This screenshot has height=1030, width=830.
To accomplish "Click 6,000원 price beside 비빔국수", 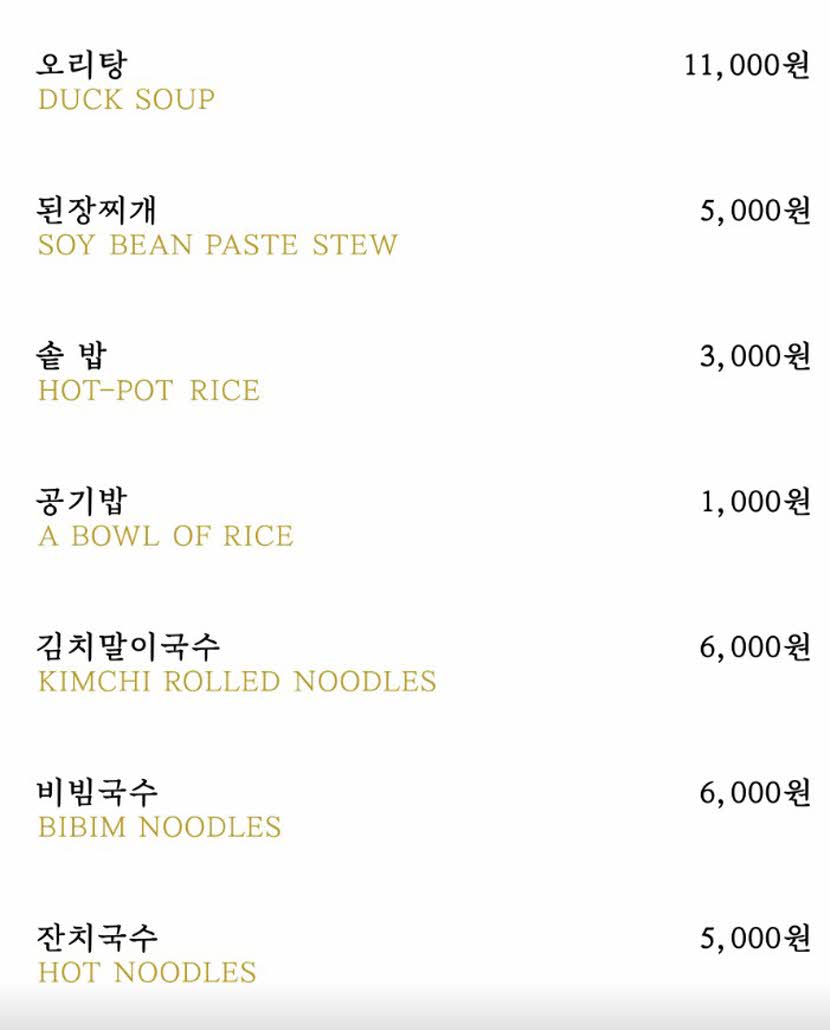I will [755, 794].
